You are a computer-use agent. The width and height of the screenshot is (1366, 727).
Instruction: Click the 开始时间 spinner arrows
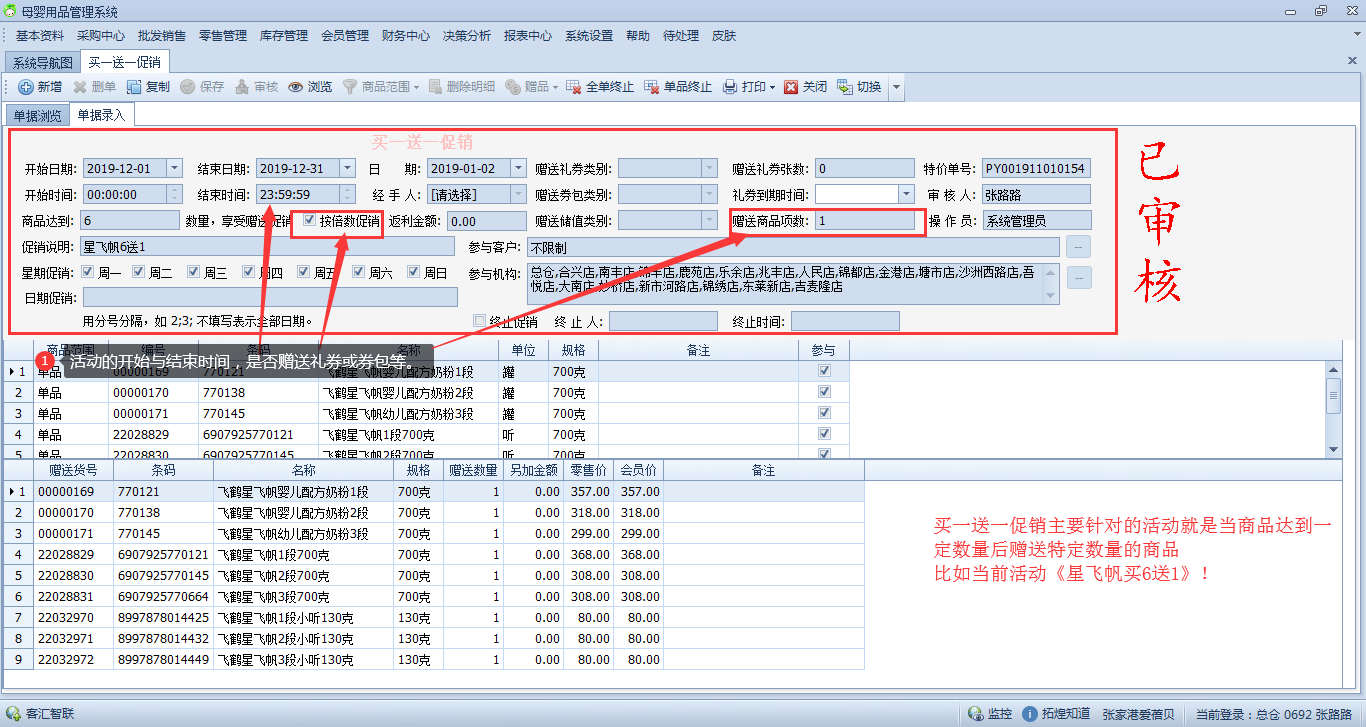175,194
